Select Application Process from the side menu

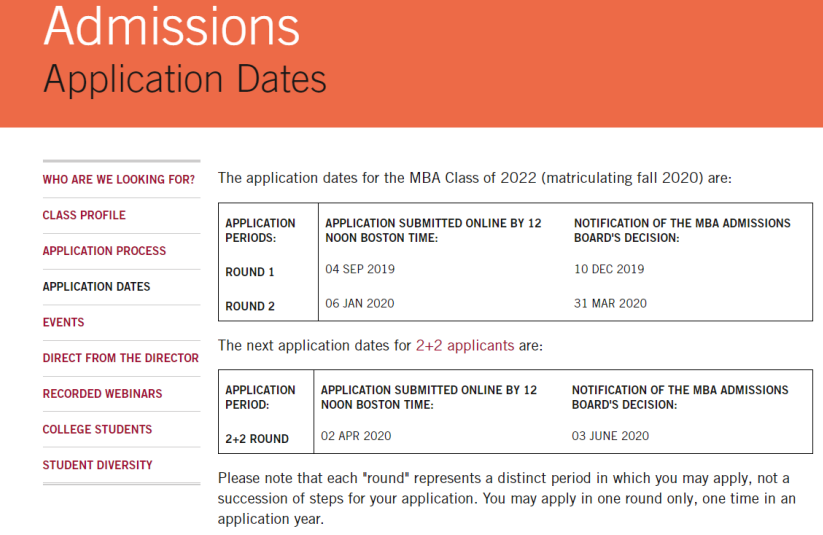104,251
